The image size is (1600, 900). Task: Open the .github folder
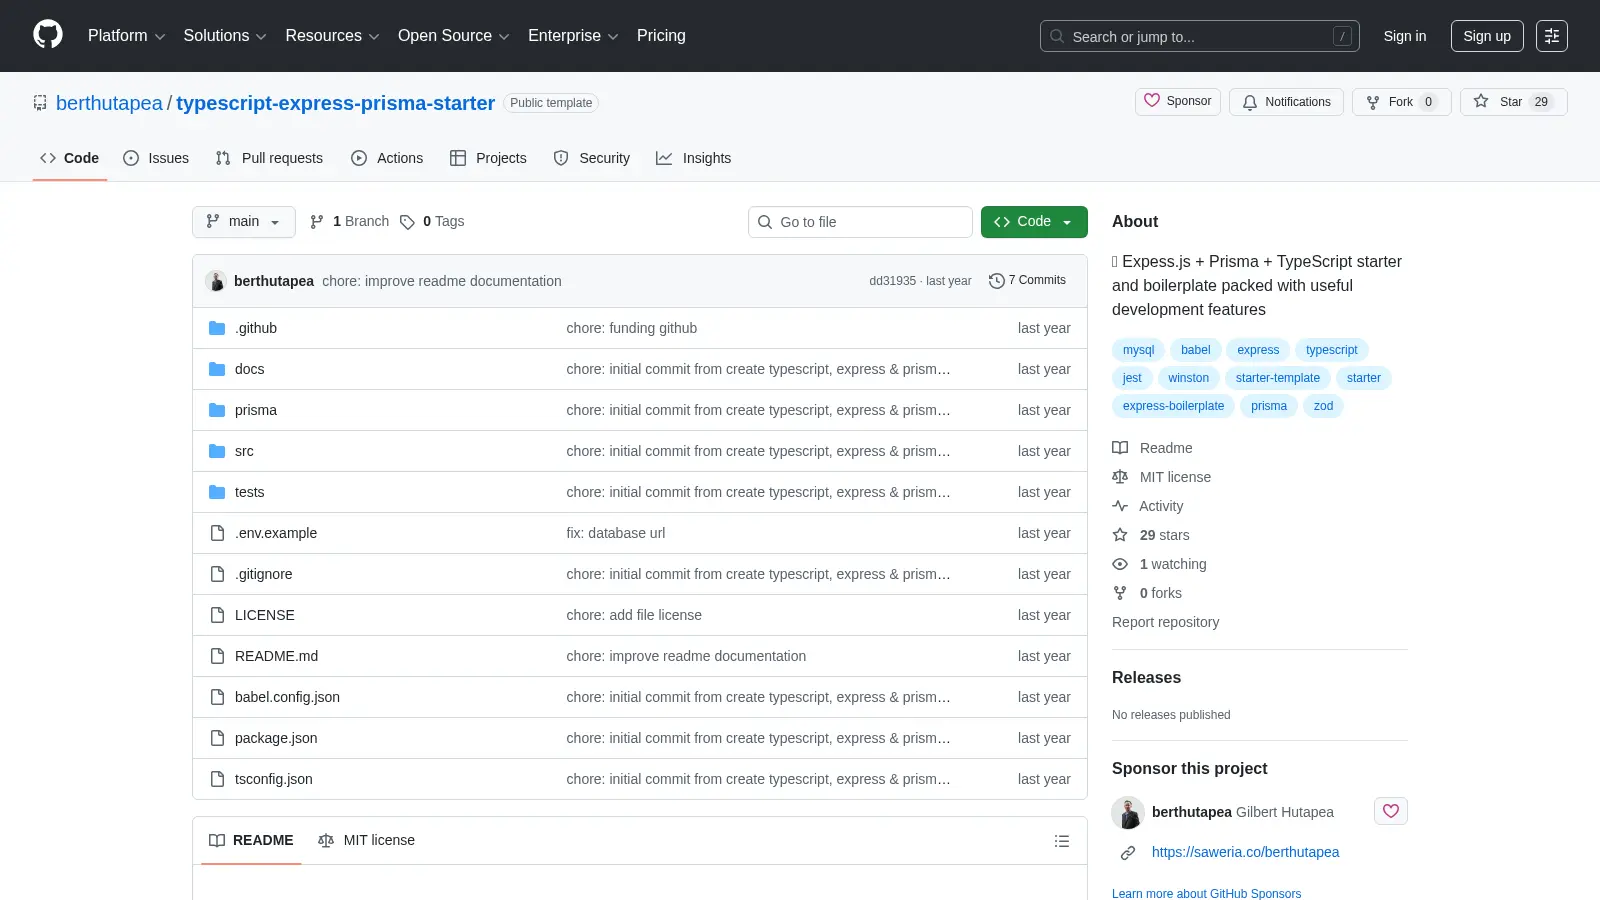(x=256, y=328)
